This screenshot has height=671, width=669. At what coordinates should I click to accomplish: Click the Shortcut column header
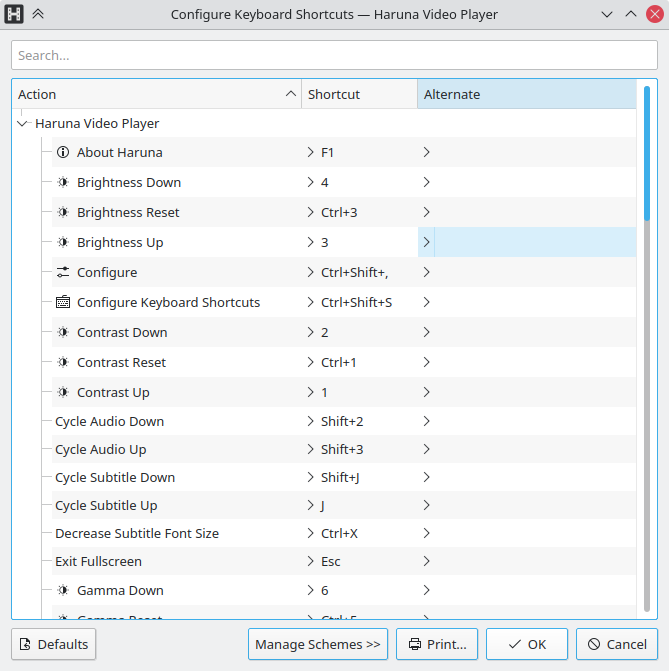[x=358, y=94]
